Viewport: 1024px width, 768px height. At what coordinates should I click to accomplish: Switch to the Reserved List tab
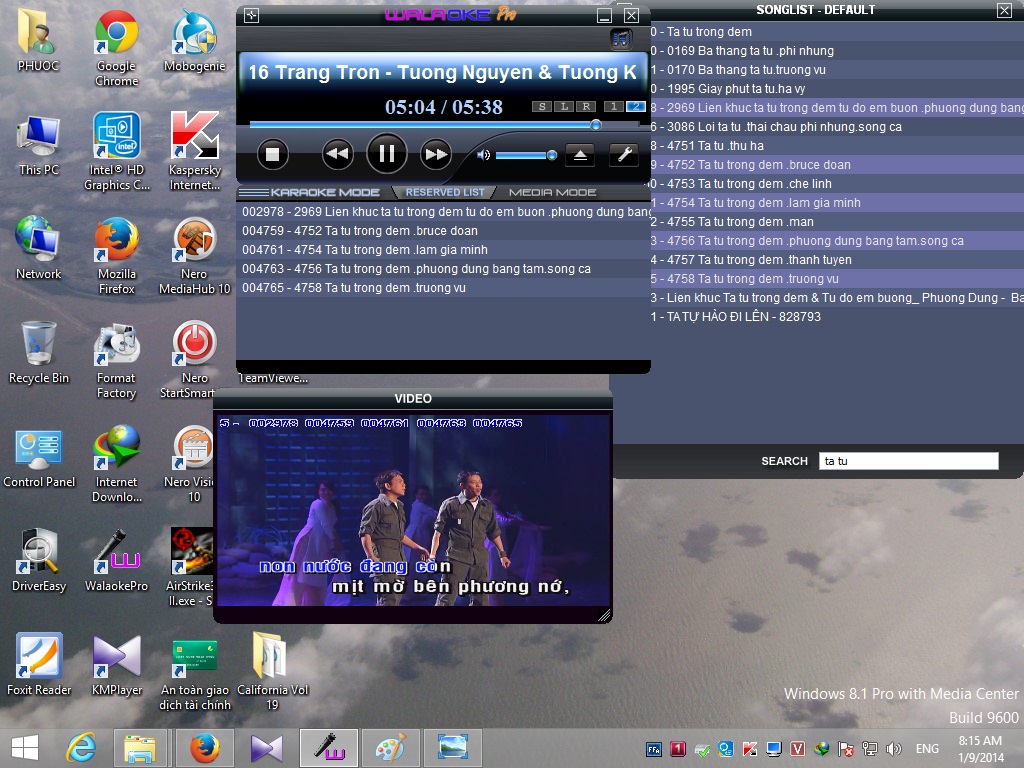click(x=445, y=192)
